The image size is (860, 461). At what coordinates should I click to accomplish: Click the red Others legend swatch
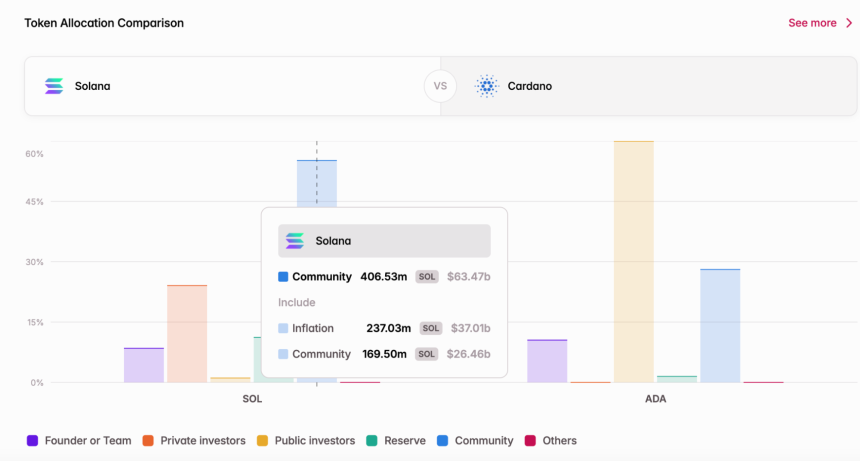[x=530, y=441]
